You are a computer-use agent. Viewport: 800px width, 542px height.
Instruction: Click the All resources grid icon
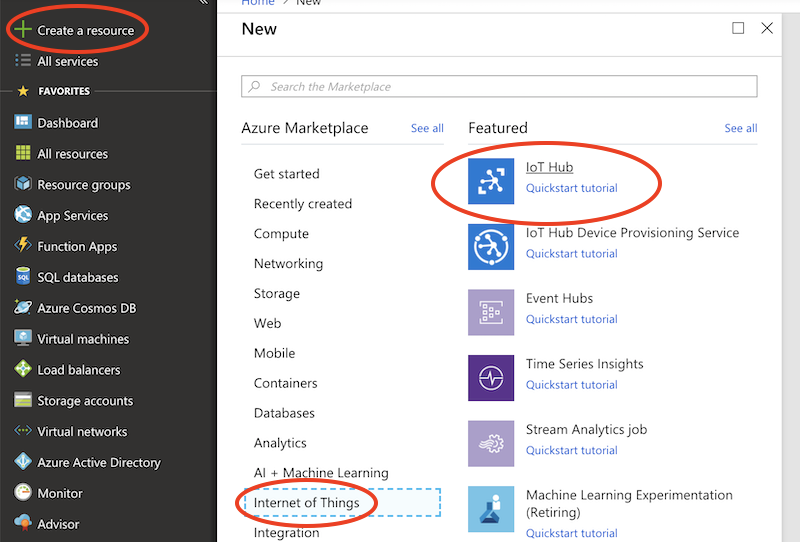click(x=23, y=153)
